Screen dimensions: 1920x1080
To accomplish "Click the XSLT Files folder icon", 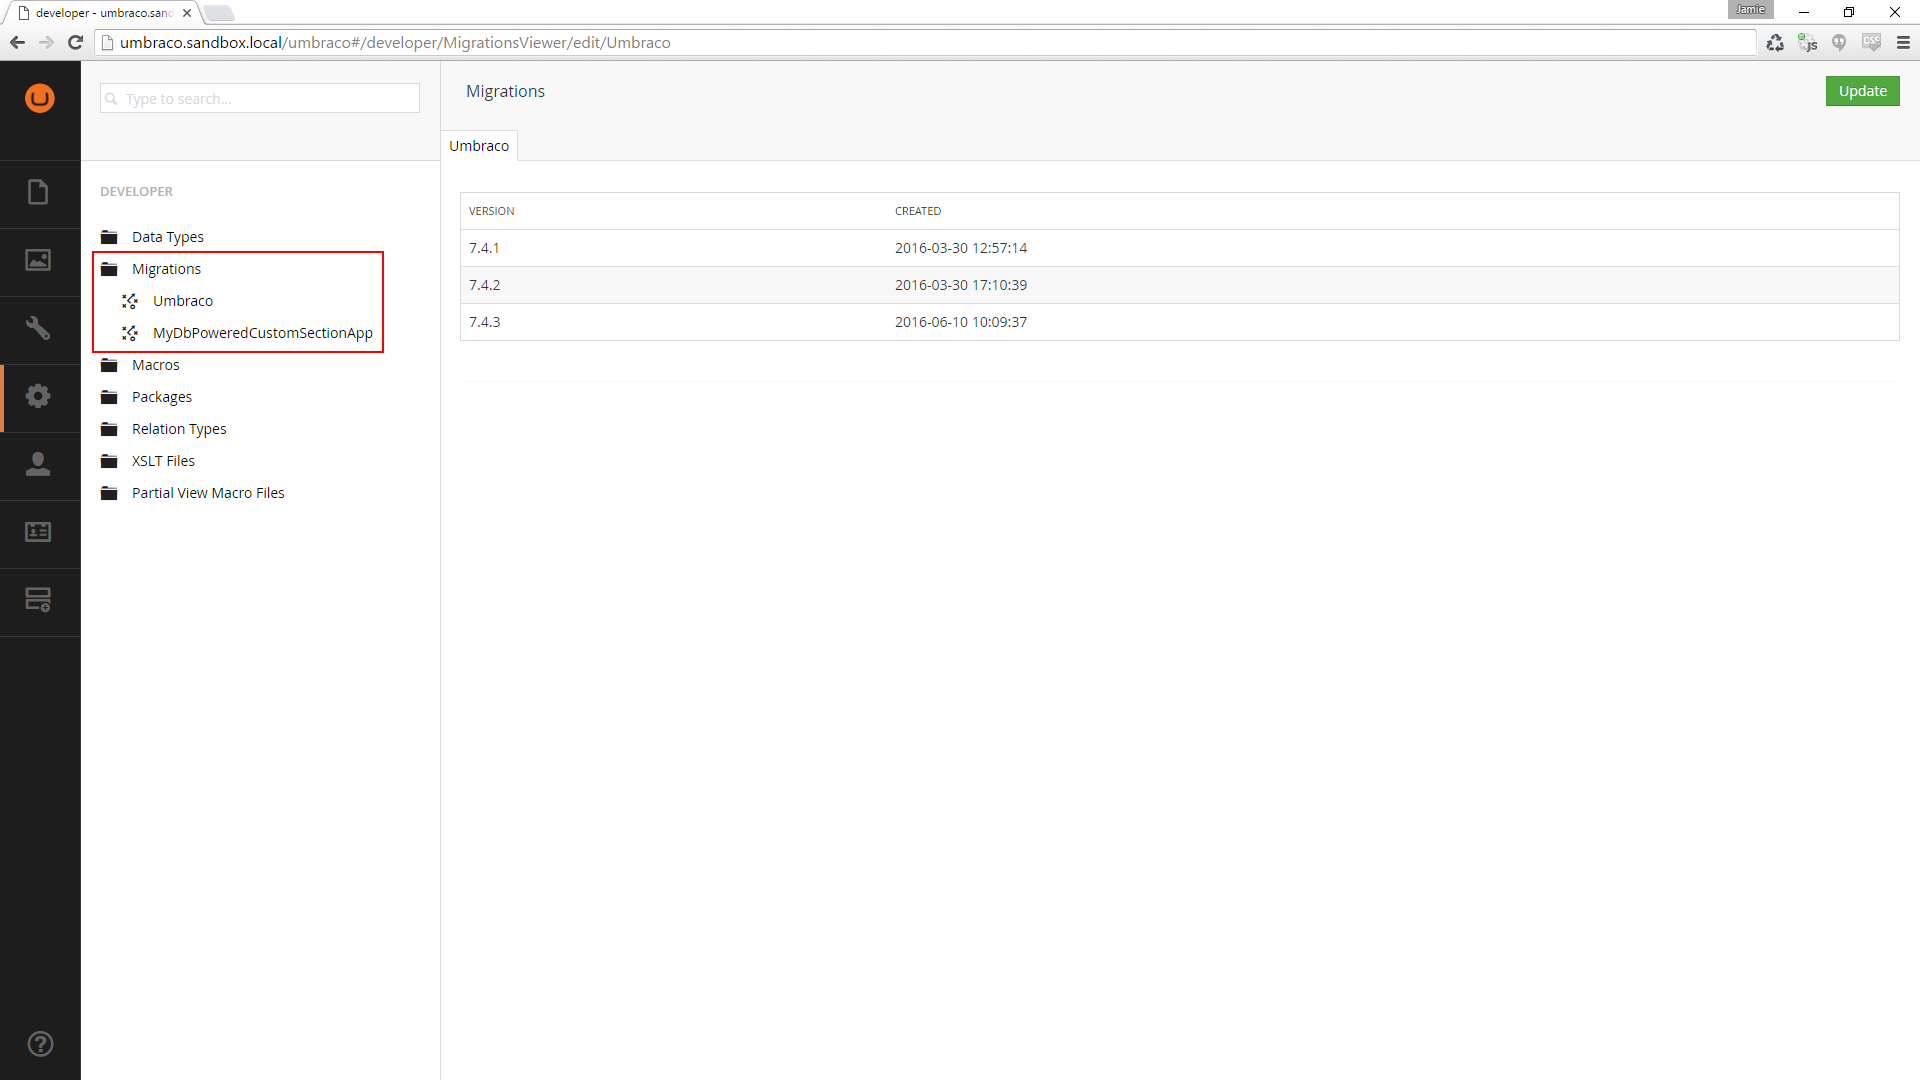I will 110,461.
